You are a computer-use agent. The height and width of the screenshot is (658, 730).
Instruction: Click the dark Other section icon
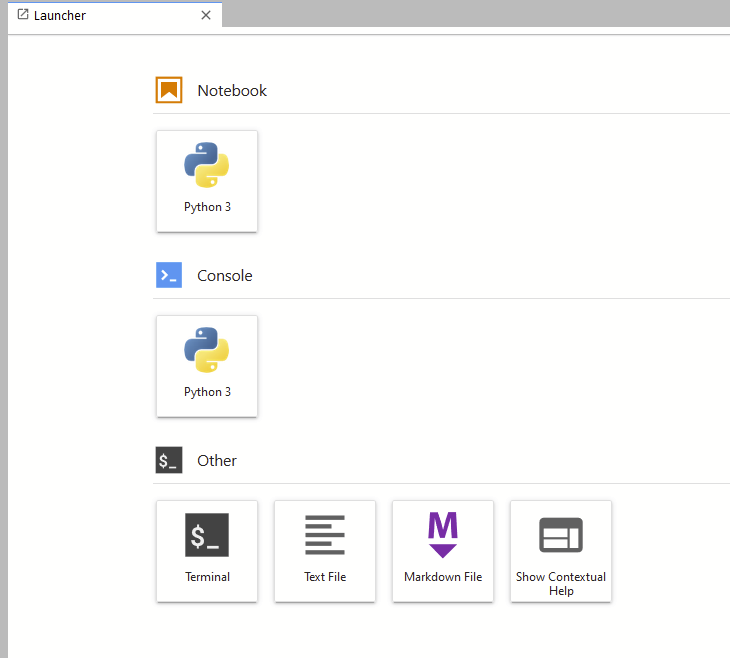[x=169, y=461]
